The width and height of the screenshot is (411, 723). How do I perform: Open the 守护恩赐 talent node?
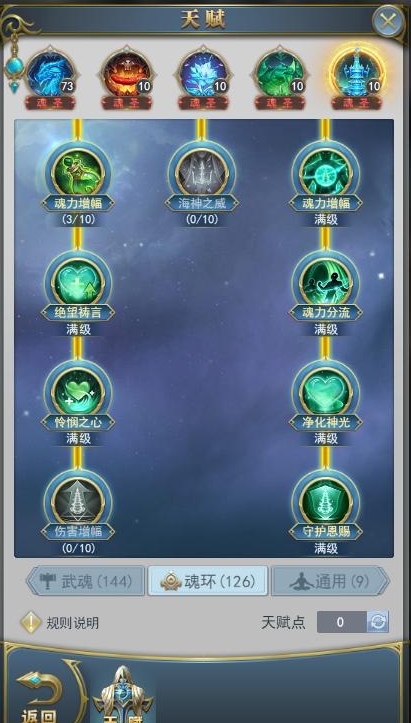(x=326, y=502)
